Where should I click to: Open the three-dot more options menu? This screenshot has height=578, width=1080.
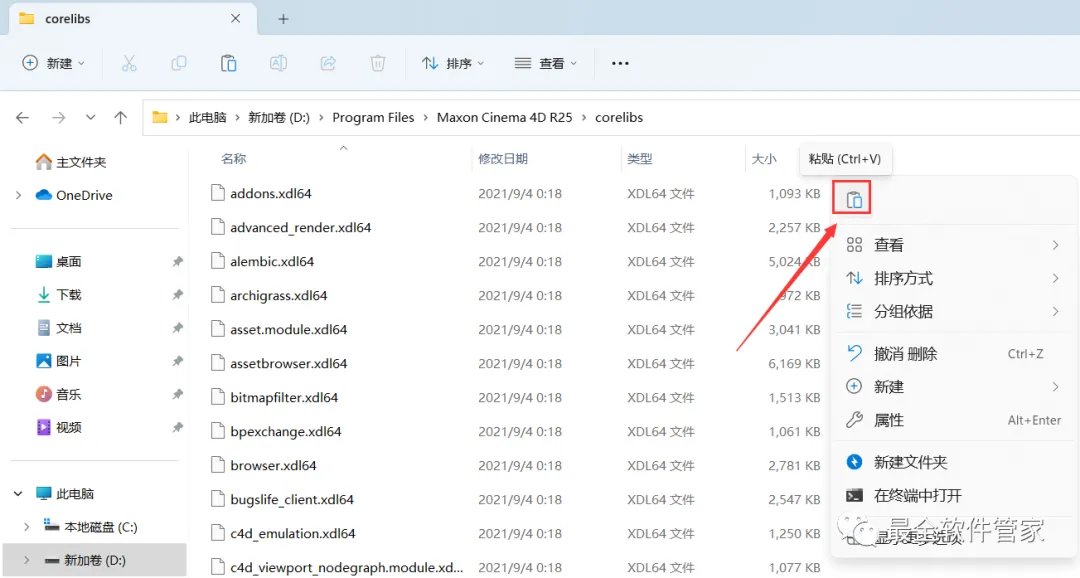tap(620, 63)
